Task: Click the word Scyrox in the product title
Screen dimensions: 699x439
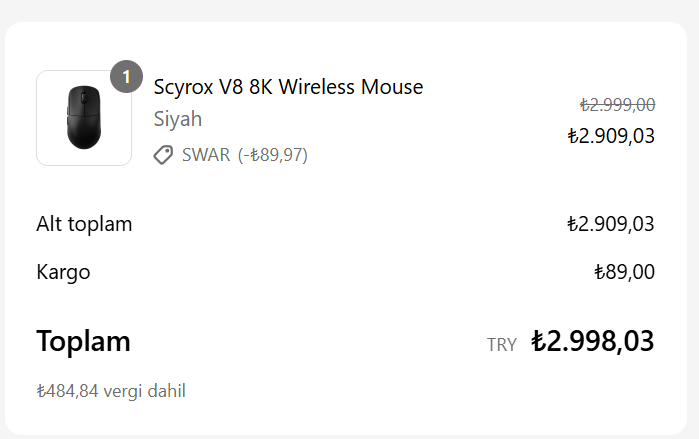Action: point(182,87)
